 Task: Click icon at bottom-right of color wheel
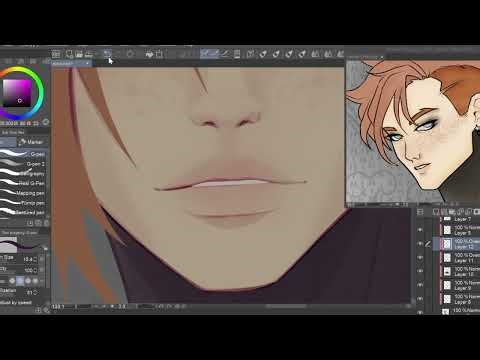(x=46, y=122)
